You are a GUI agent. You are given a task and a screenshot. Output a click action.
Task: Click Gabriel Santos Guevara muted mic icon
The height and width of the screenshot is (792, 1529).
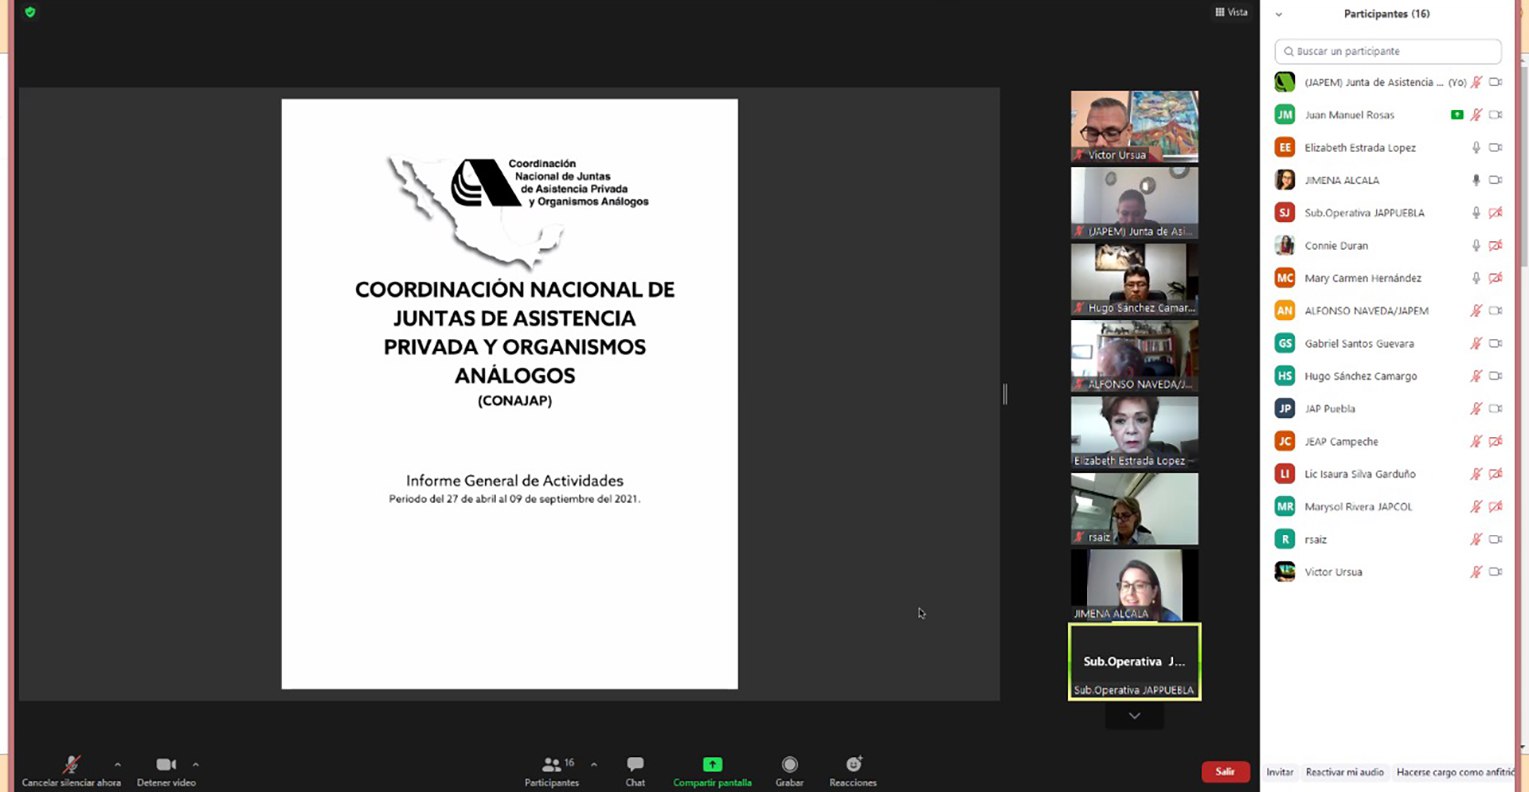click(1476, 344)
